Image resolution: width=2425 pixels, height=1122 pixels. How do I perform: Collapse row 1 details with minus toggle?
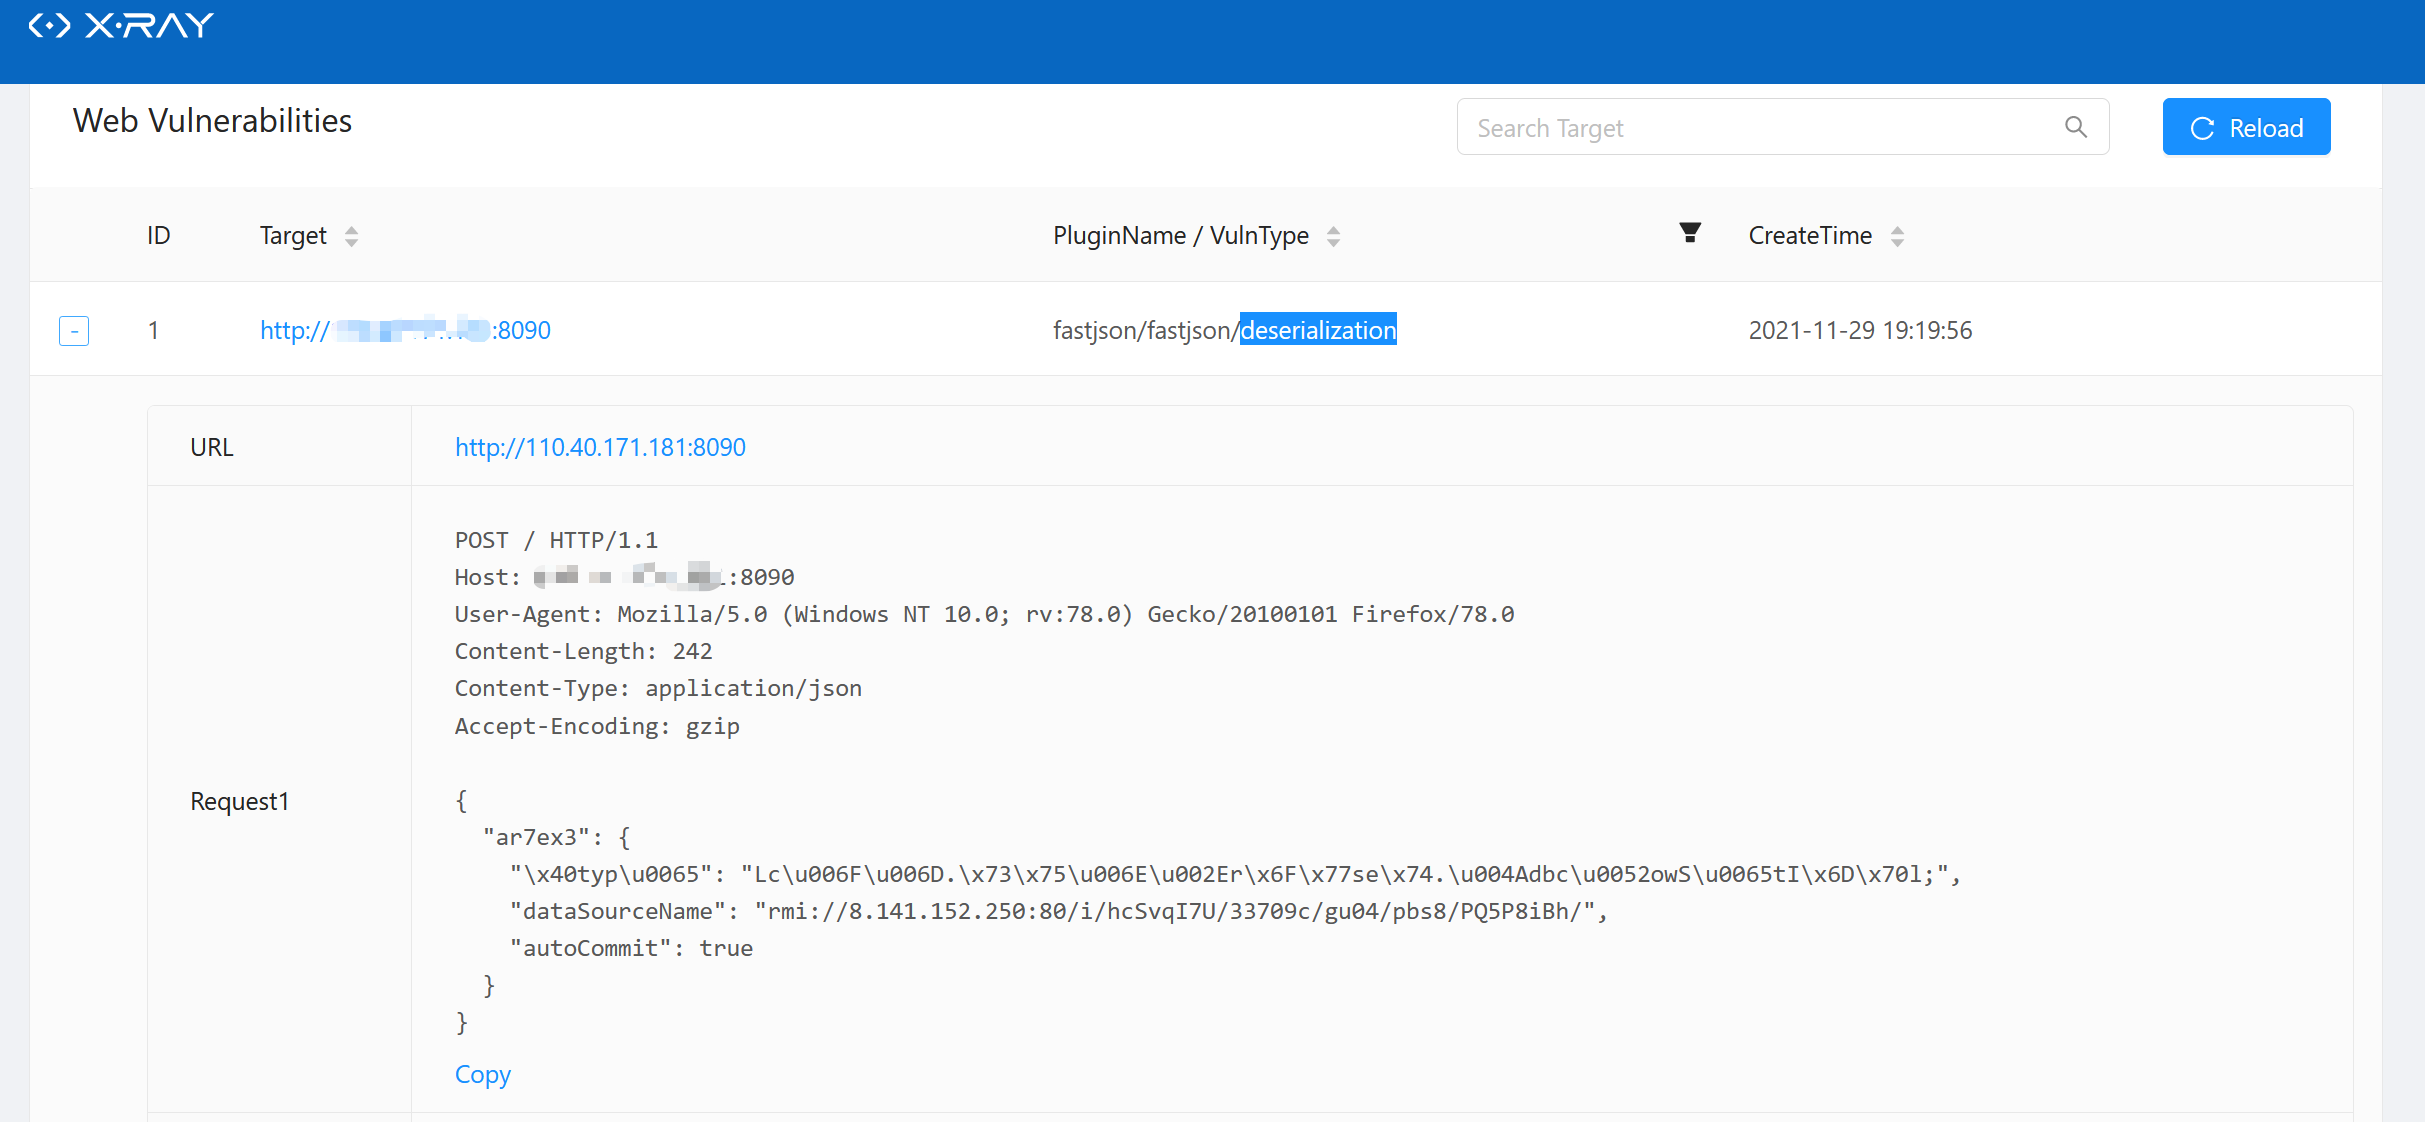[74, 330]
